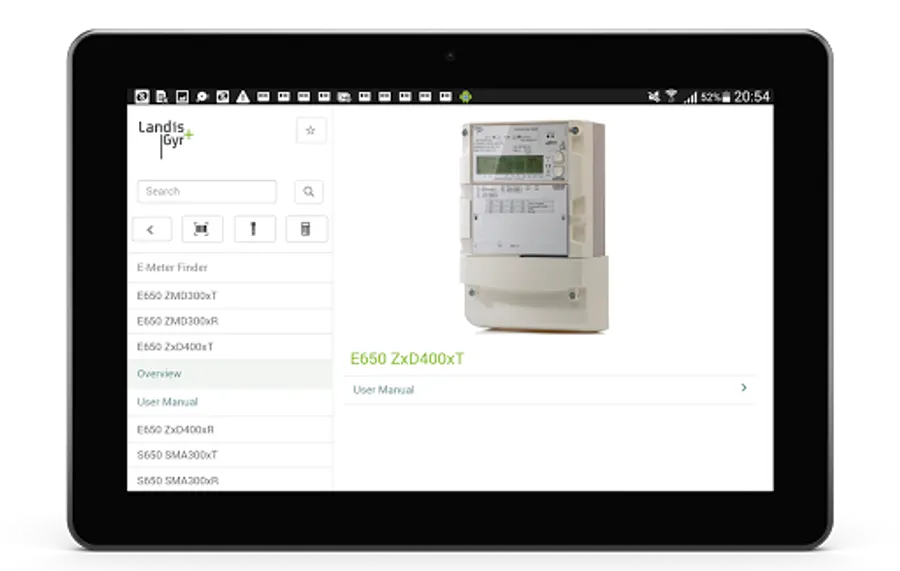
Task: Open the calculator icon button
Action: pyautogui.click(x=306, y=230)
